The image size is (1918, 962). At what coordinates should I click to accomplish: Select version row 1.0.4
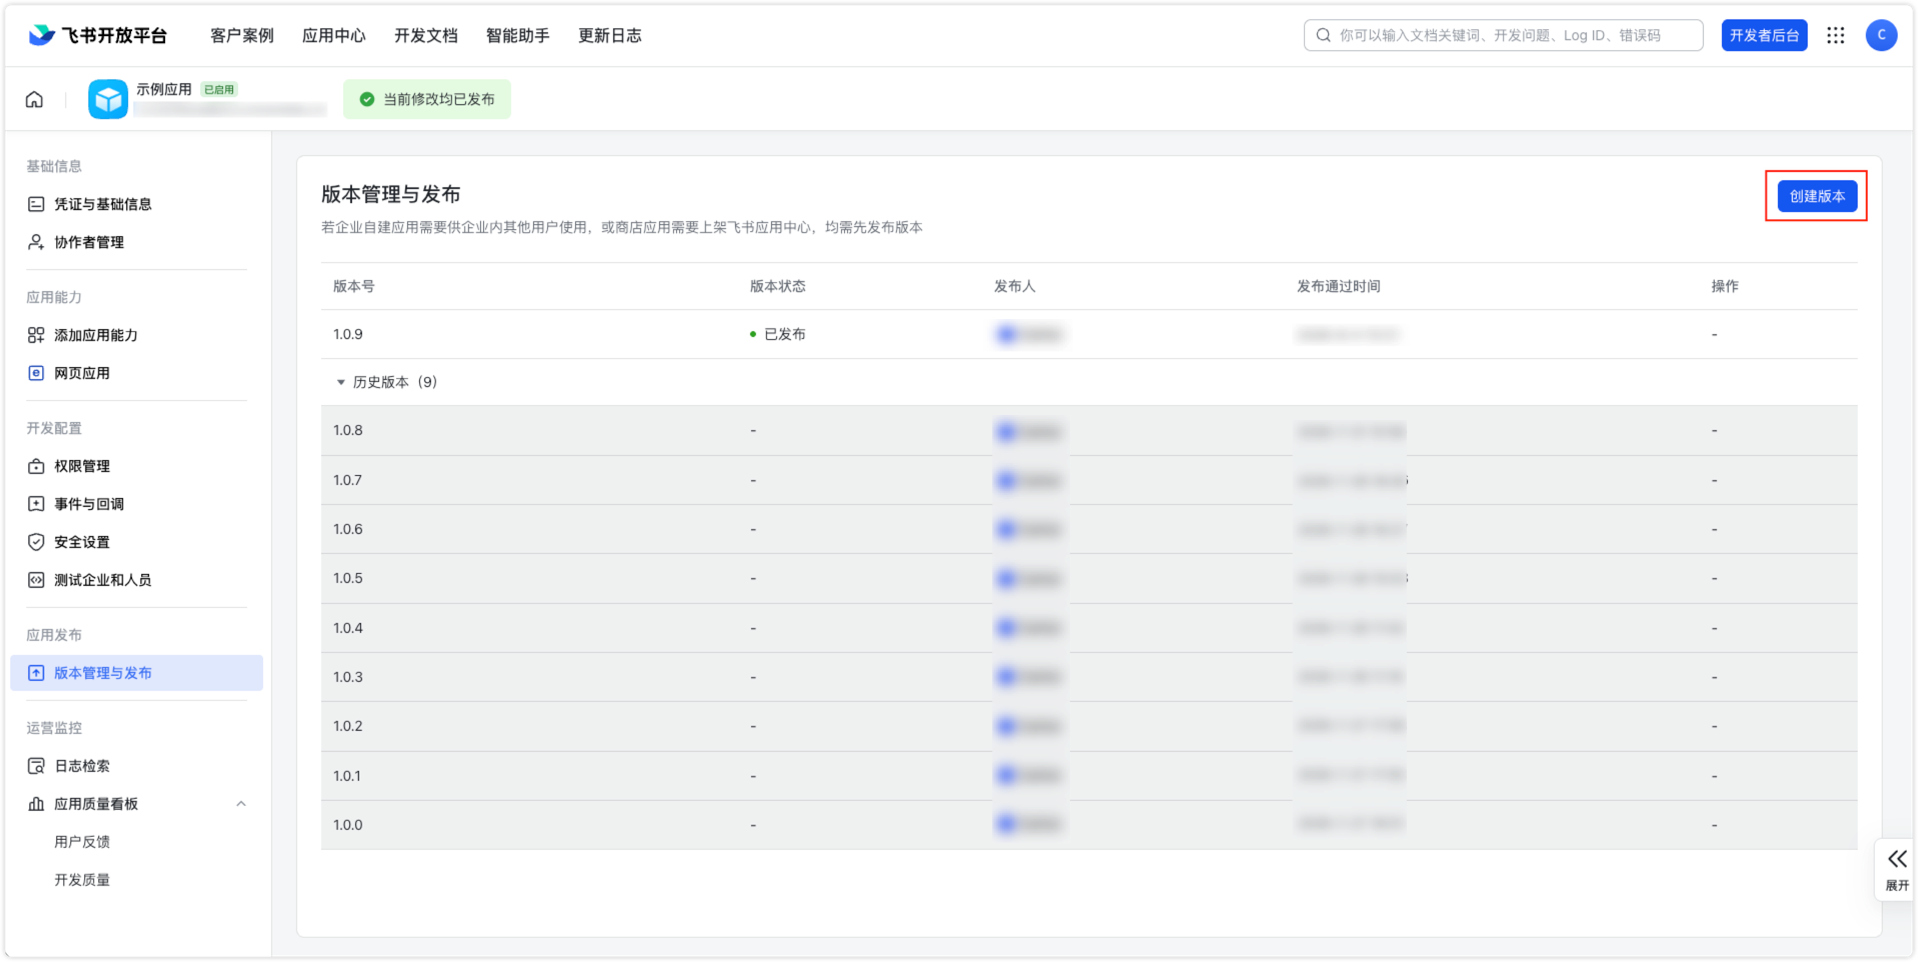pyautogui.click(x=1089, y=628)
